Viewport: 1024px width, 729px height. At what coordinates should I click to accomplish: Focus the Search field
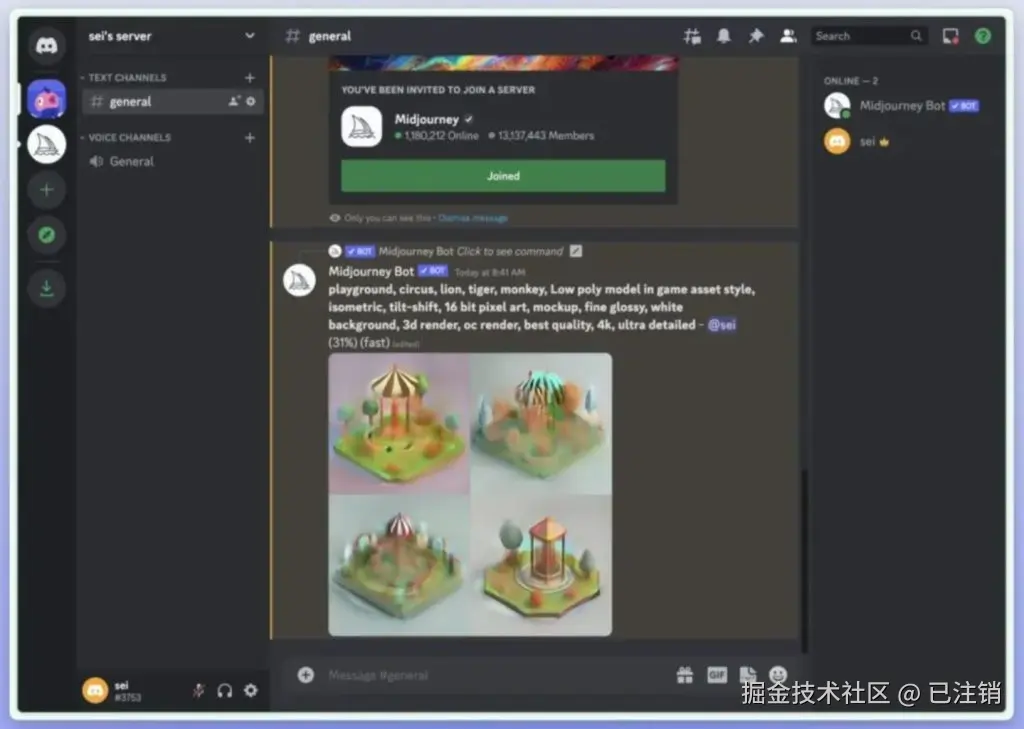(869, 36)
